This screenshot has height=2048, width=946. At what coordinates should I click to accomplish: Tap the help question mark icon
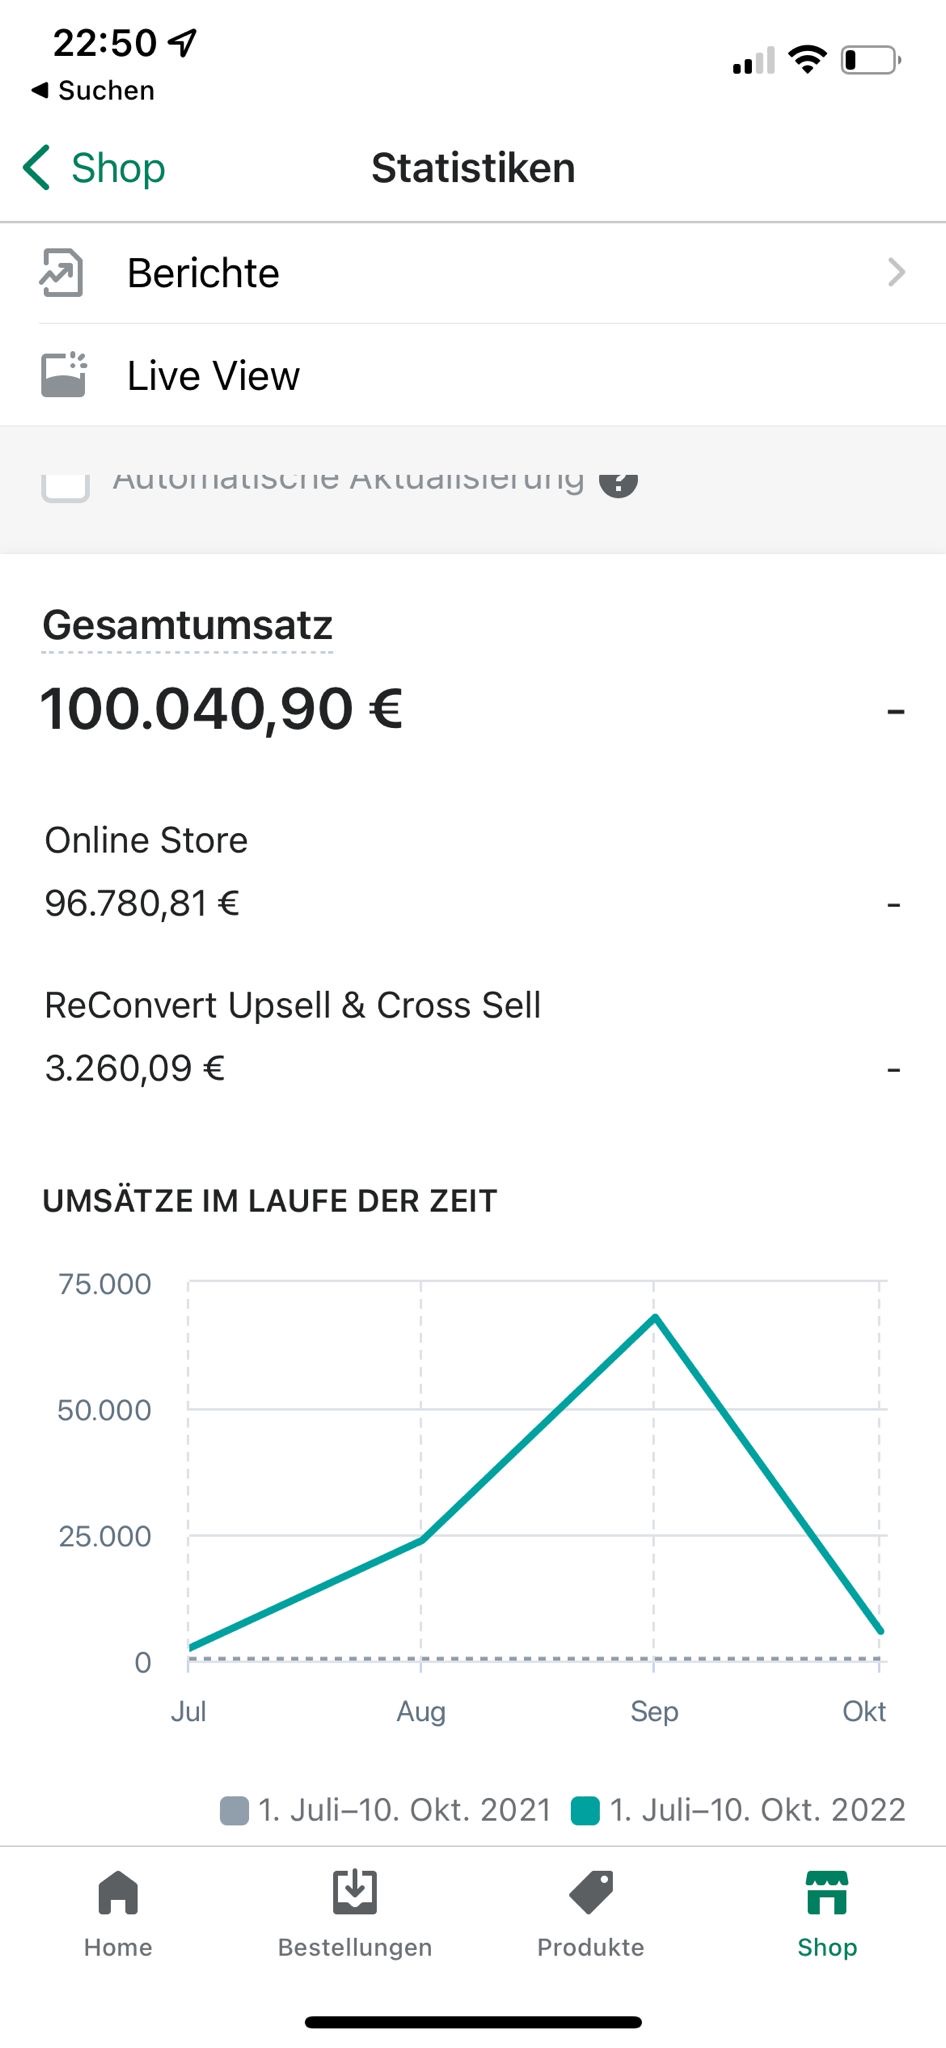618,481
